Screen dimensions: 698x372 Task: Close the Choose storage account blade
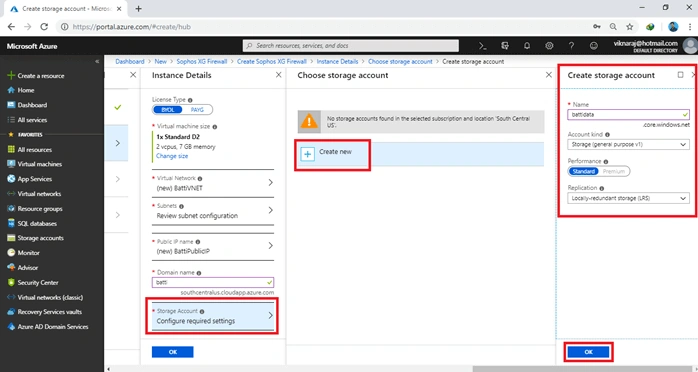(x=548, y=75)
